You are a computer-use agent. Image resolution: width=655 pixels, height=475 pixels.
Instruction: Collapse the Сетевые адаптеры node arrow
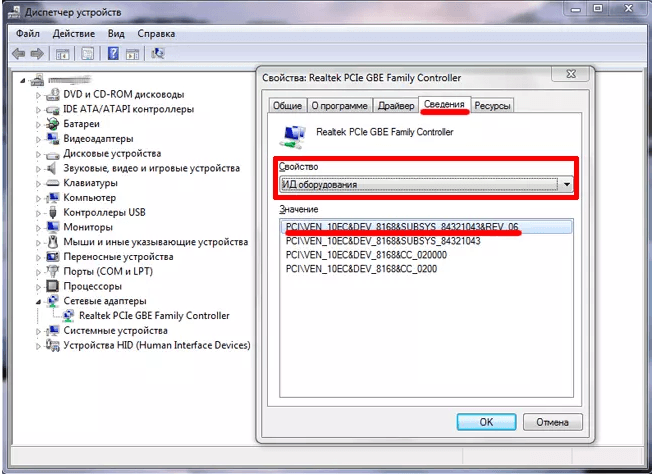(x=38, y=301)
